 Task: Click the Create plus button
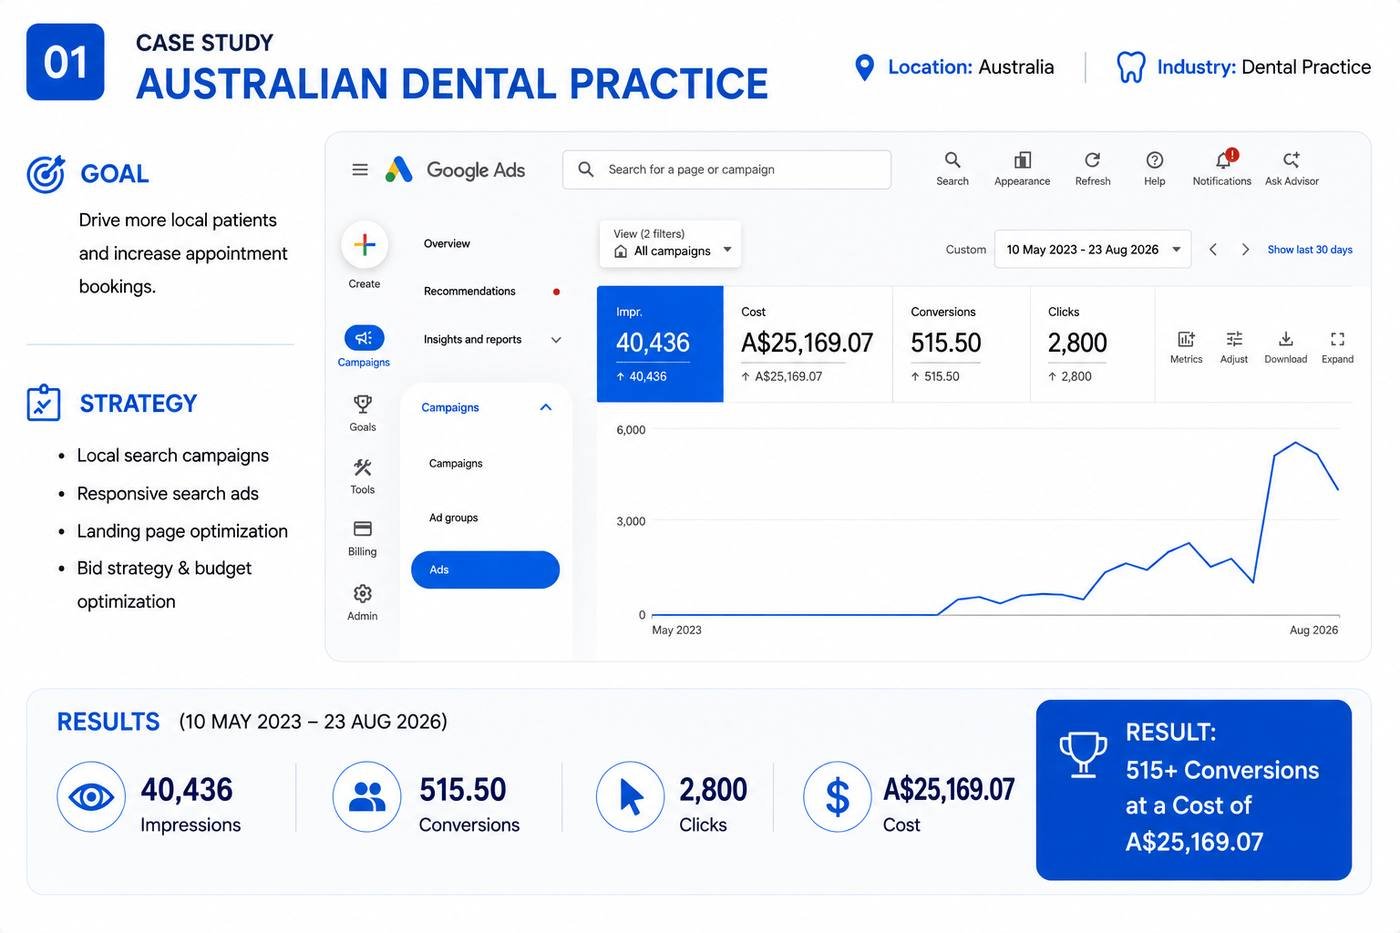click(x=364, y=245)
